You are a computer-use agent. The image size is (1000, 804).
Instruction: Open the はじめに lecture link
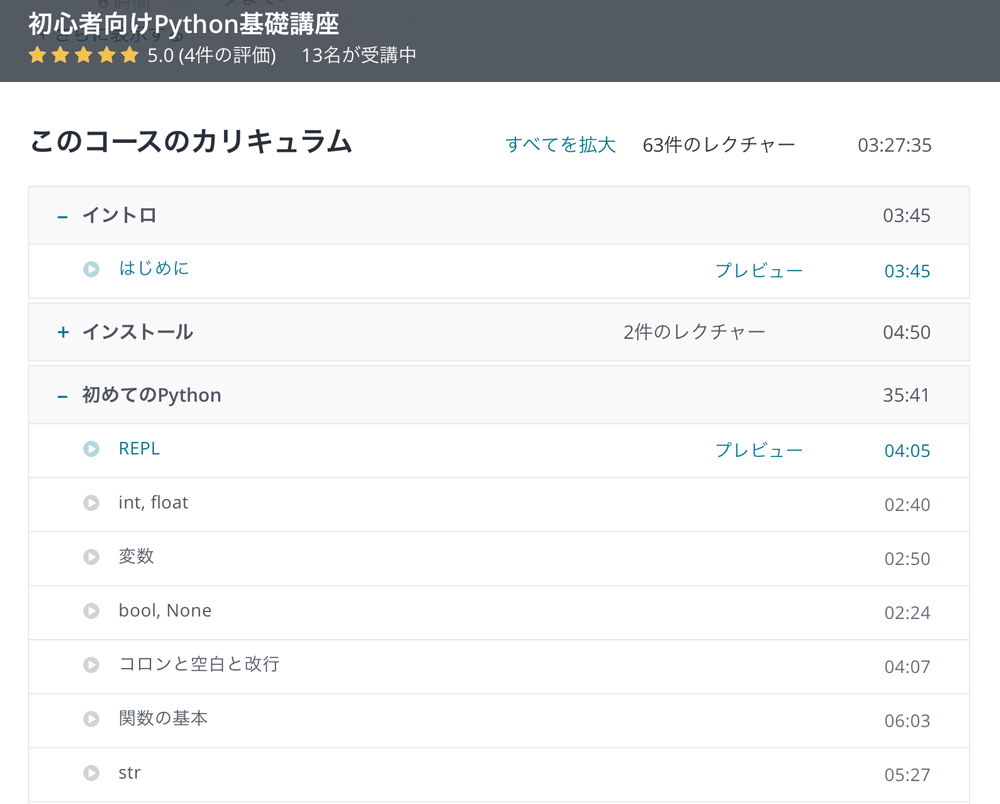154,268
